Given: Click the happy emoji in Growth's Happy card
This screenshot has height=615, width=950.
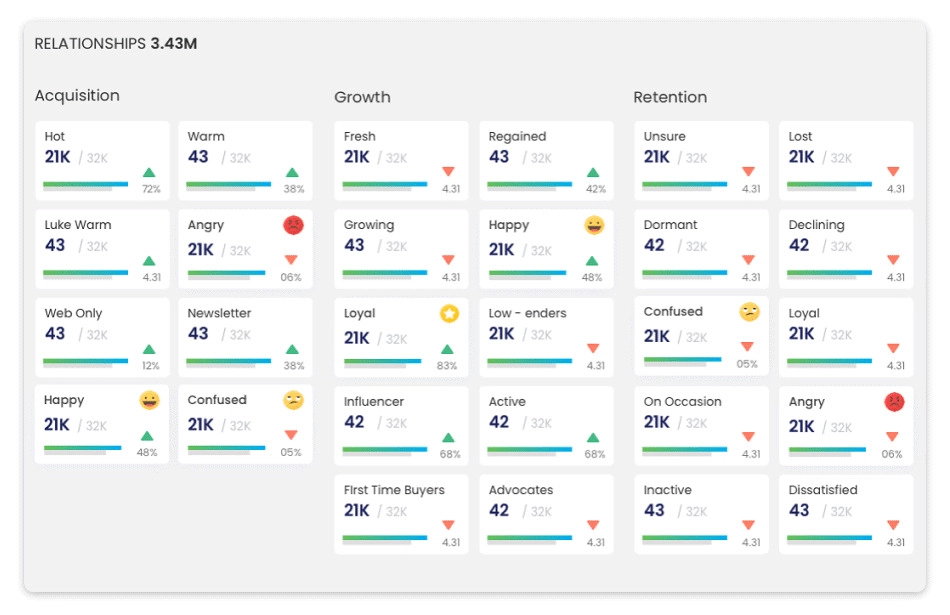Looking at the screenshot, I should (594, 225).
